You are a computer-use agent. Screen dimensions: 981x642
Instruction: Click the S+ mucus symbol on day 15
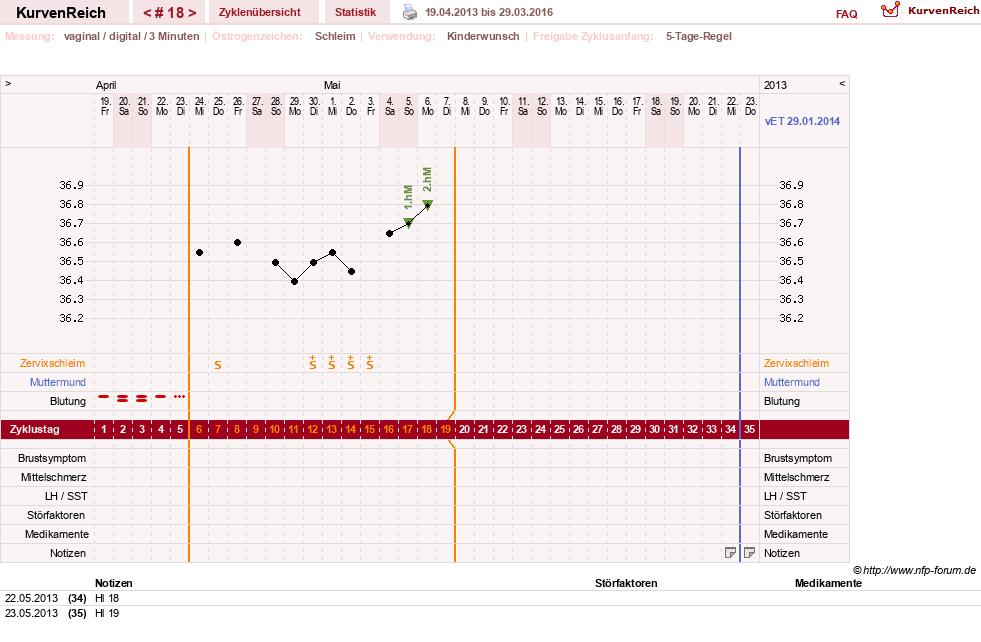(370, 362)
